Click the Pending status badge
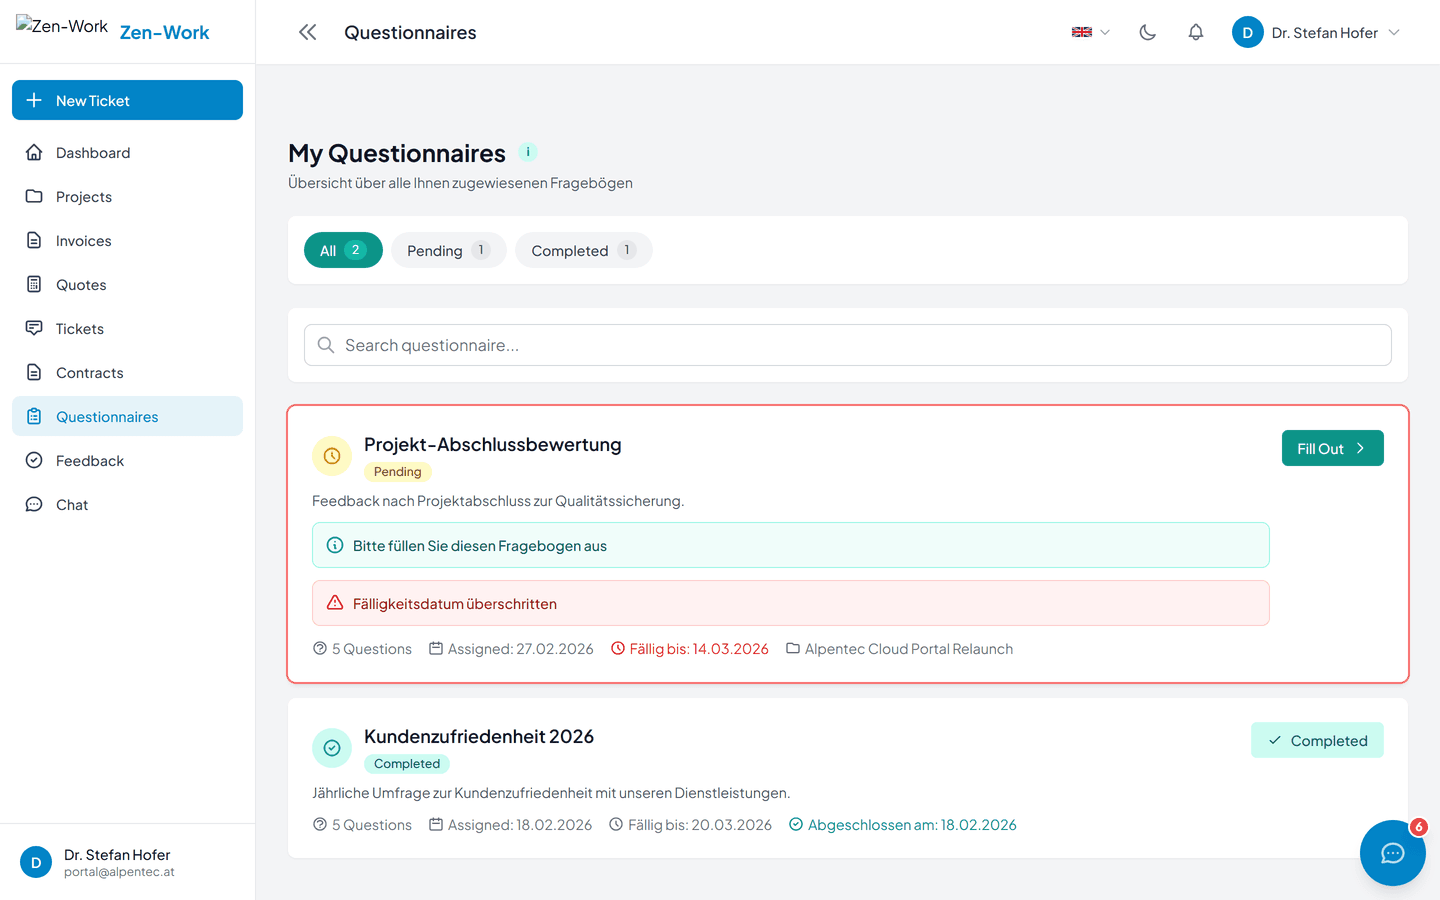The height and width of the screenshot is (900, 1440). click(398, 472)
